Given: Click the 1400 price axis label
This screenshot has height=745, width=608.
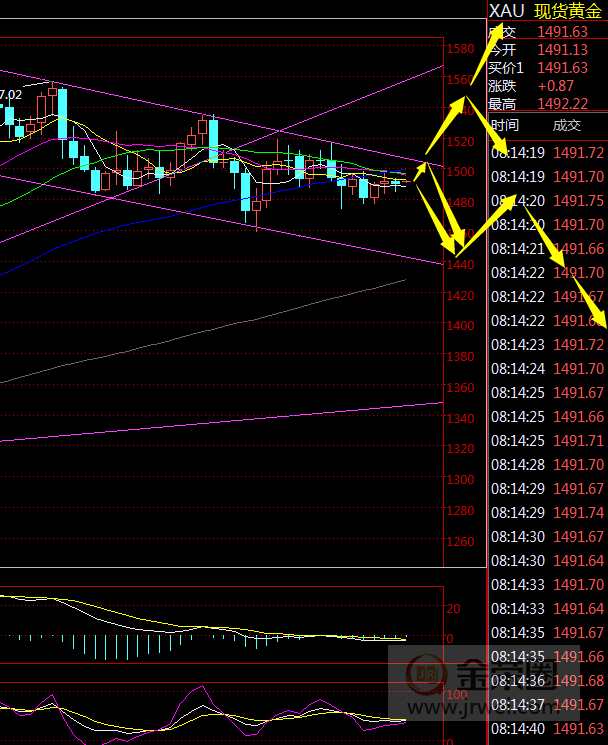Looking at the screenshot, I should tap(460, 326).
